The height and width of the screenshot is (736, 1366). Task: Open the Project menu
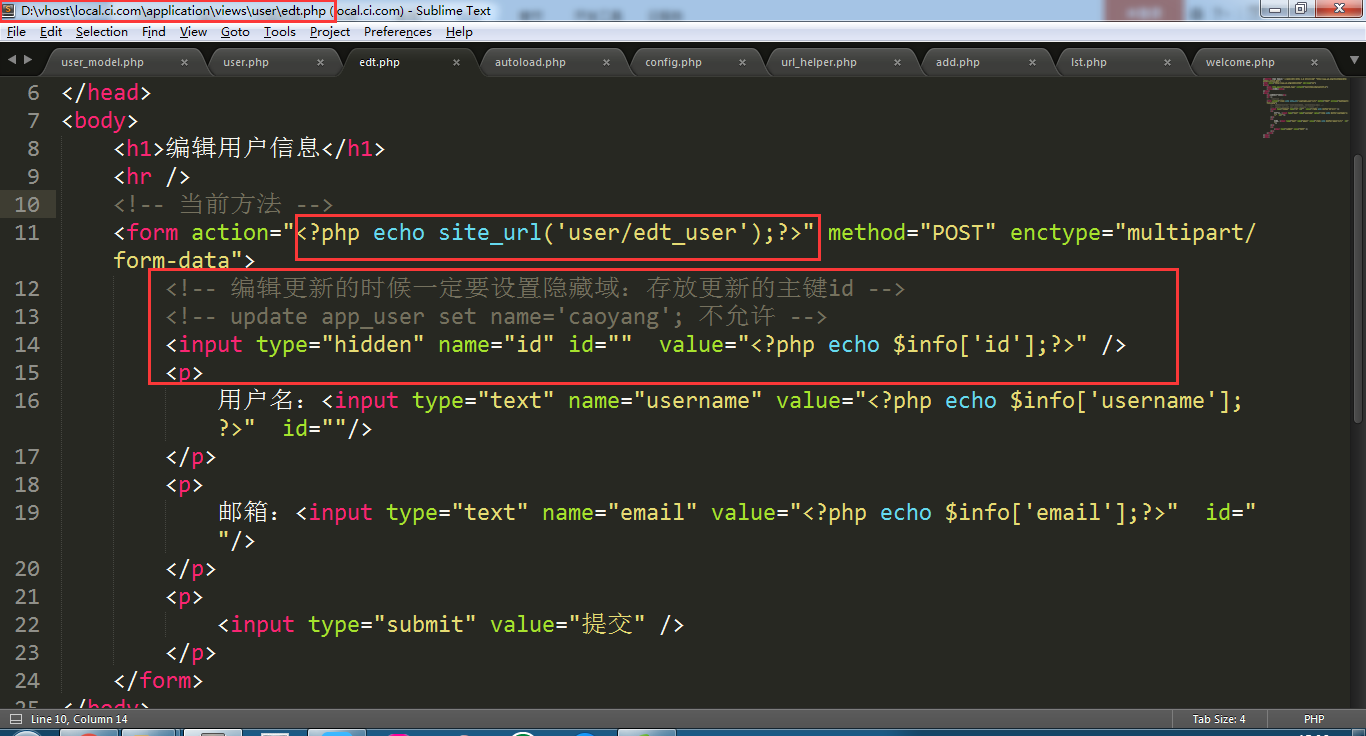[329, 32]
